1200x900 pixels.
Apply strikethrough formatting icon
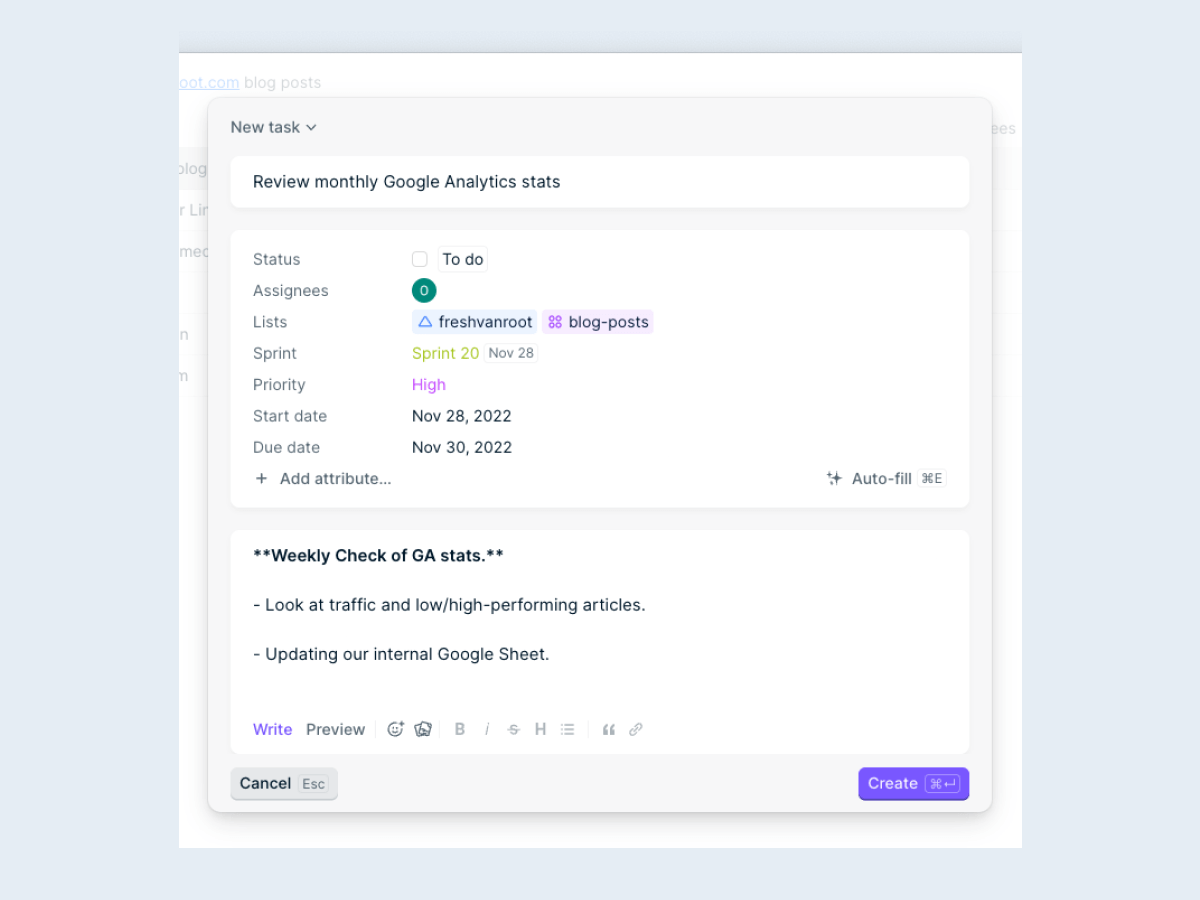click(x=514, y=729)
